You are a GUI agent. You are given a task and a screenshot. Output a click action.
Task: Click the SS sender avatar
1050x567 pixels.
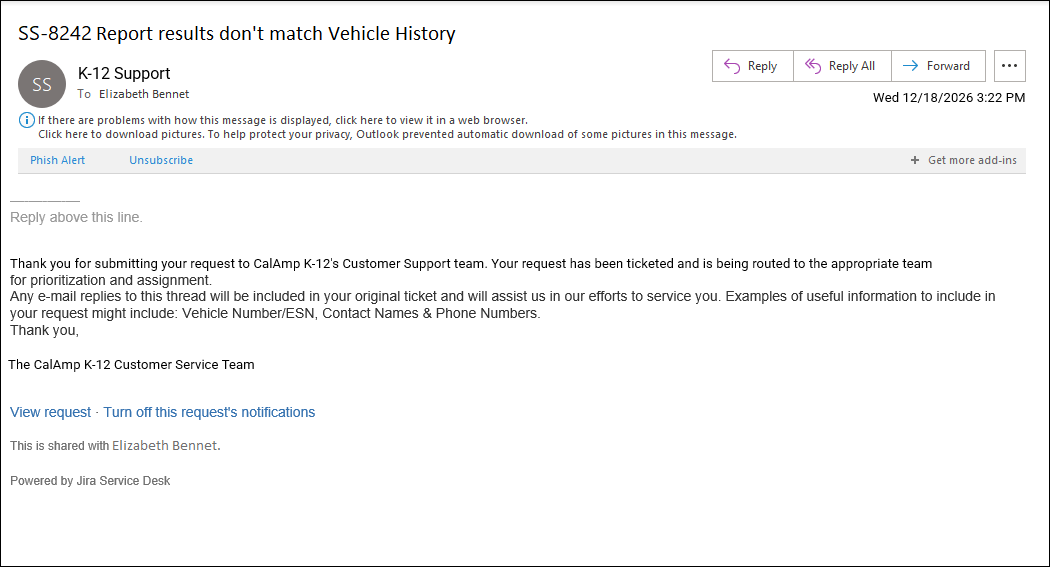[x=42, y=84]
